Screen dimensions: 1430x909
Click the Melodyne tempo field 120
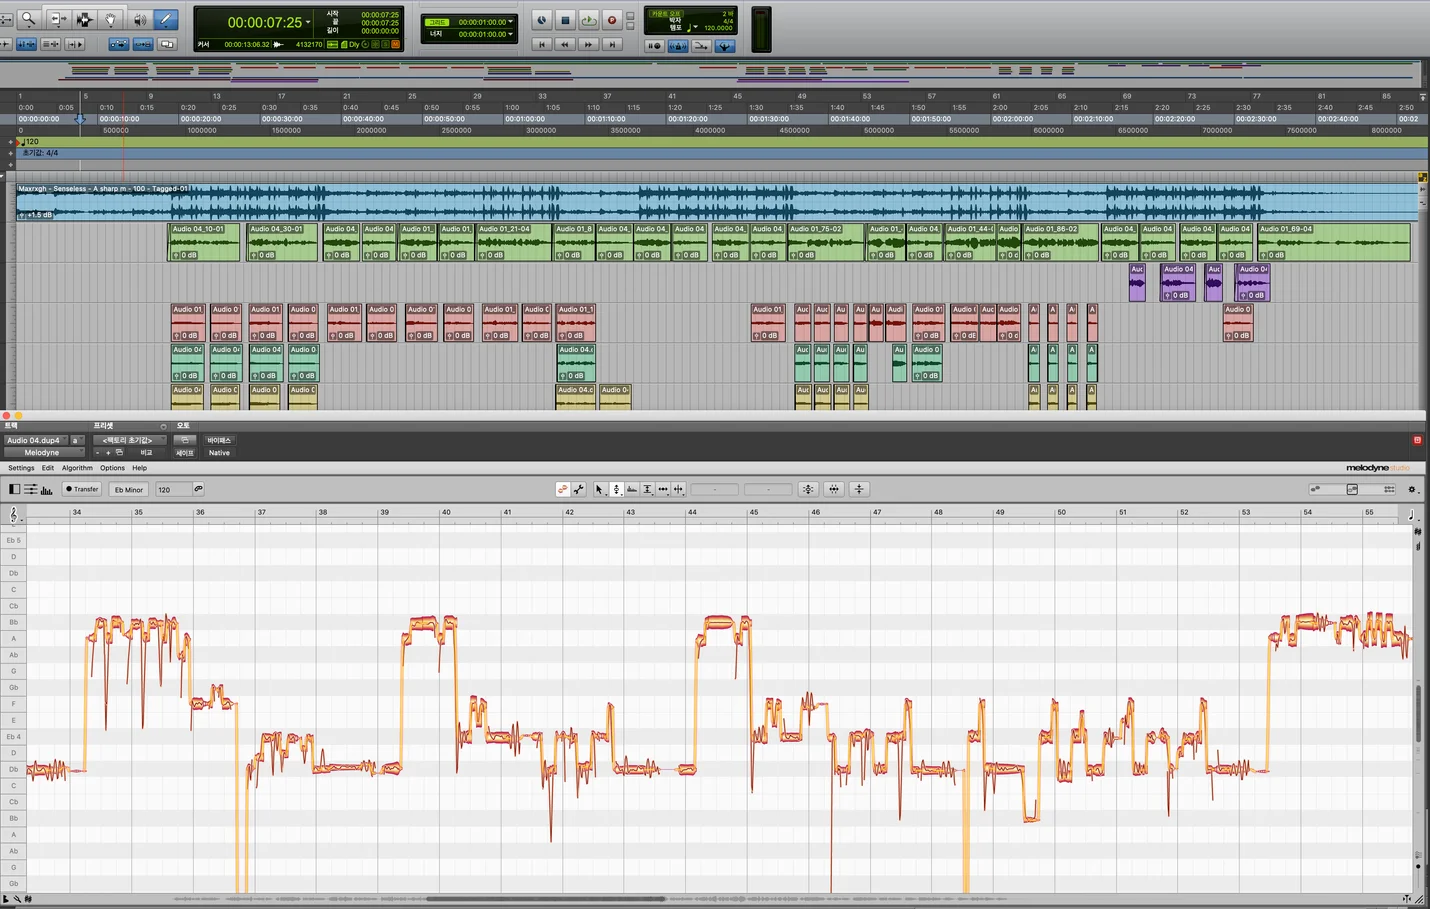(172, 489)
